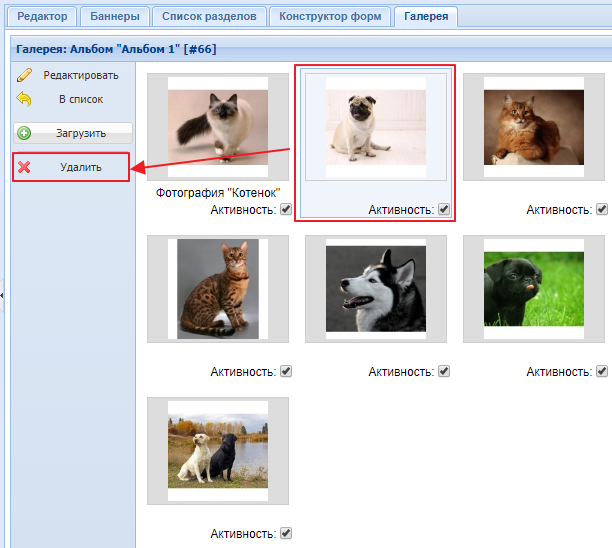Click the Галерея tab
612x548 pixels.
point(425,17)
